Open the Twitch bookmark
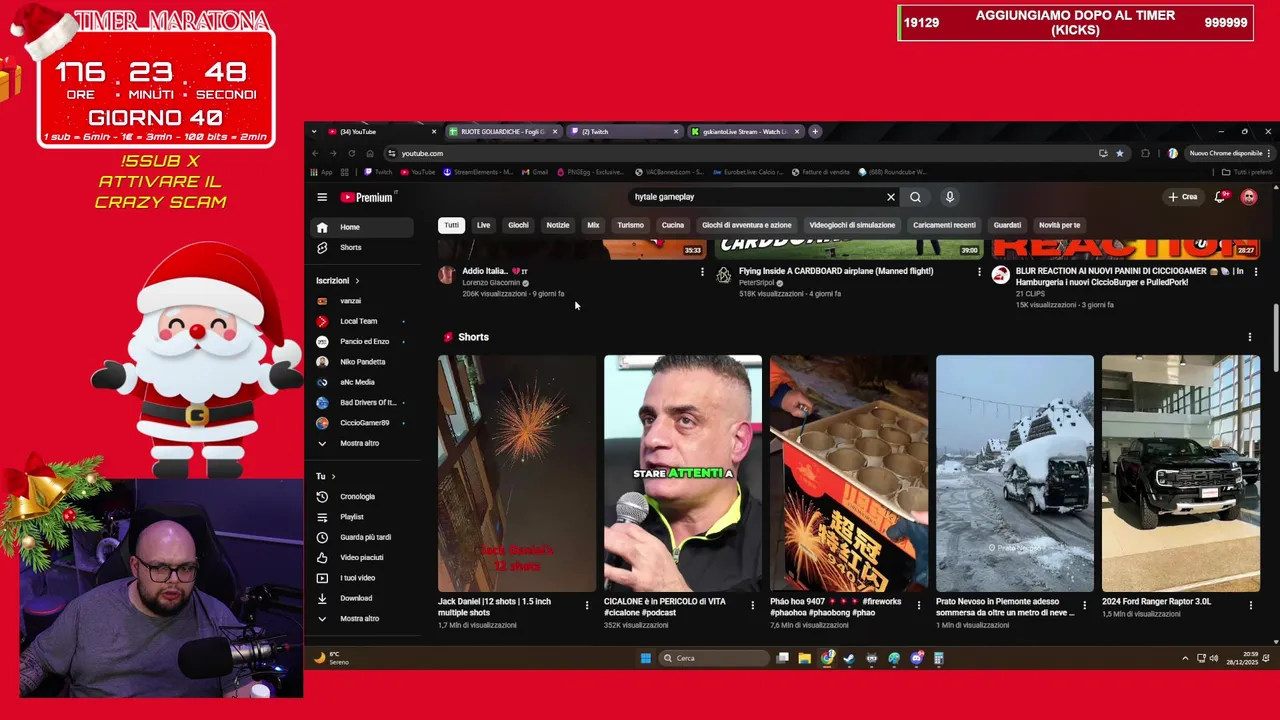The height and width of the screenshot is (720, 1280). (x=378, y=172)
